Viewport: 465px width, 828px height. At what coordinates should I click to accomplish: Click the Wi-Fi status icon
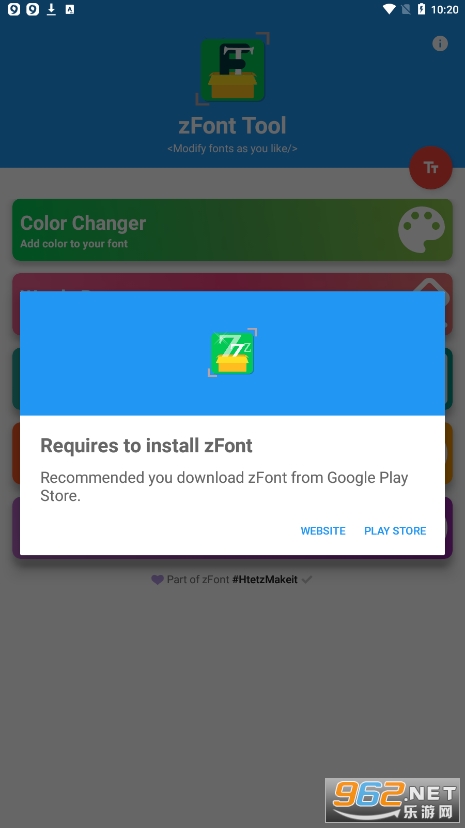(x=390, y=9)
